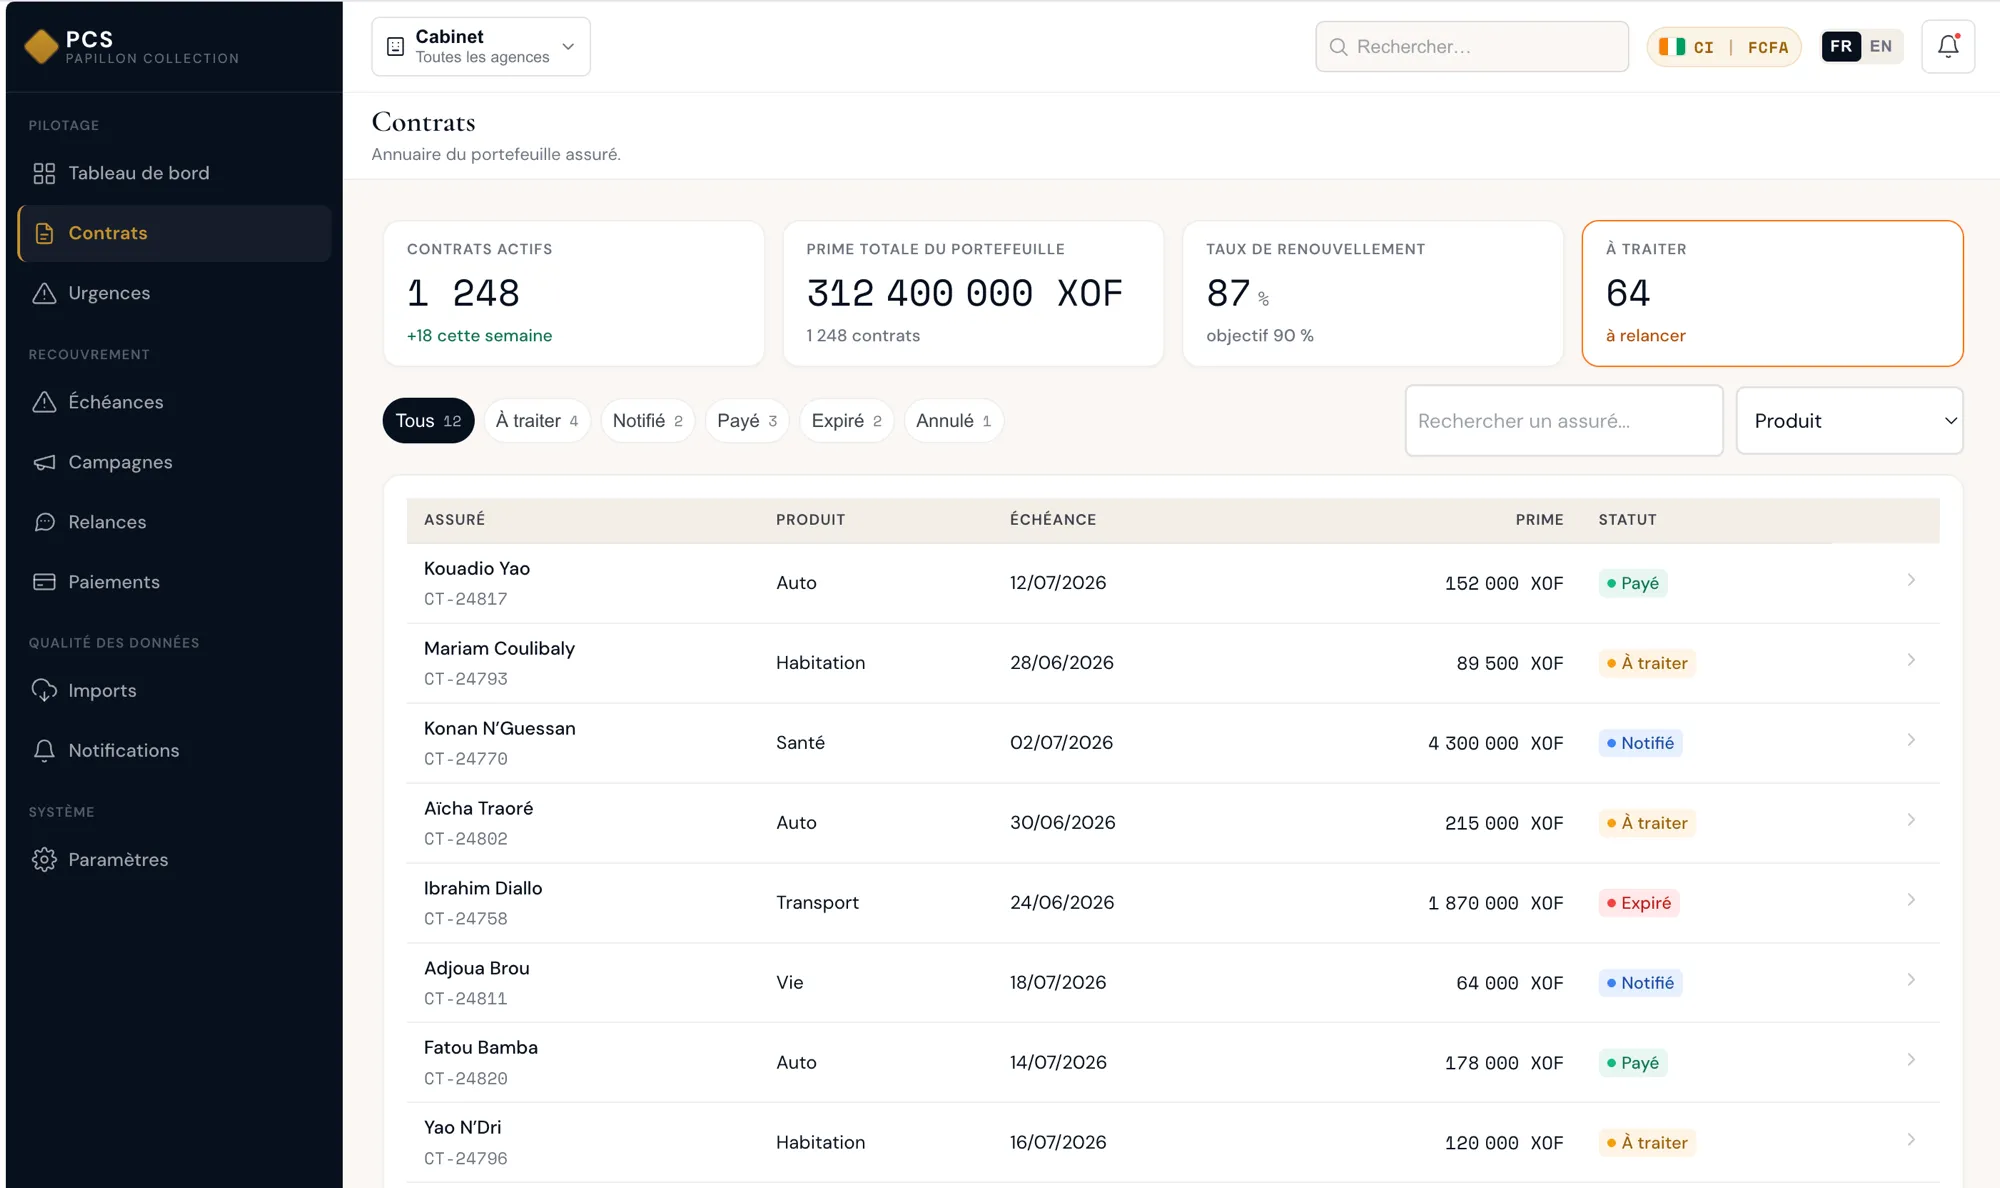Screen dimensions: 2000x1188
Task: Click the Taux de renouvellement card
Action: click(1373, 293)
